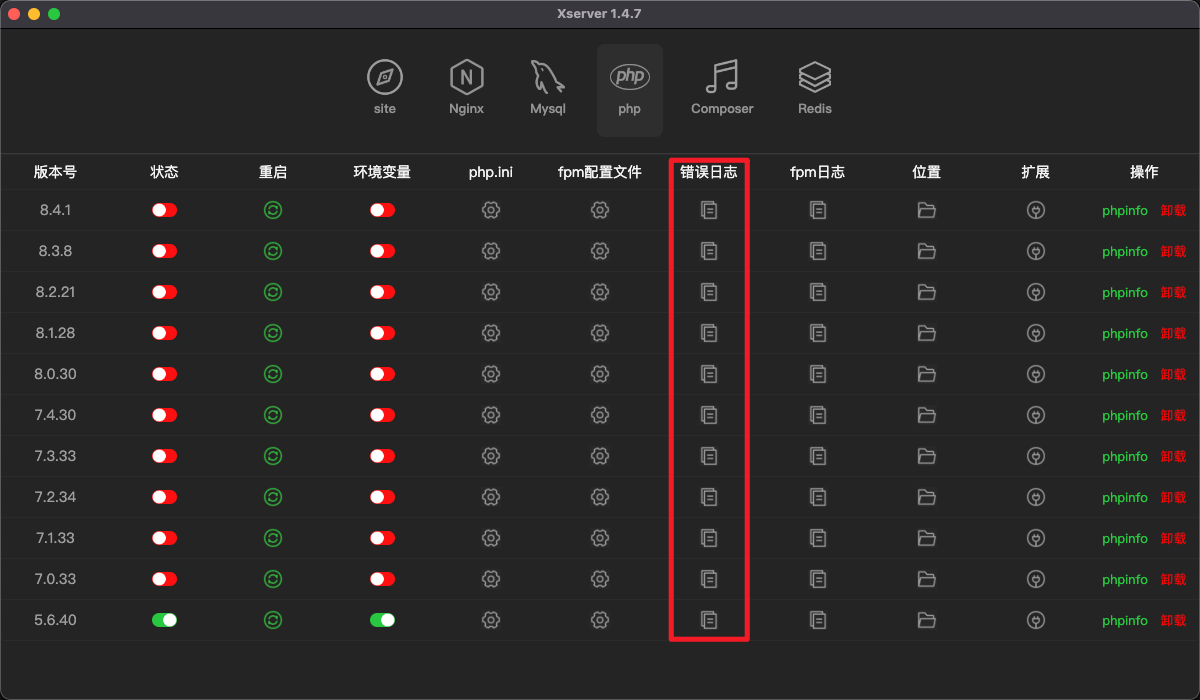Open install folder for PHP 8.4.1
The width and height of the screenshot is (1200, 700).
point(927,210)
